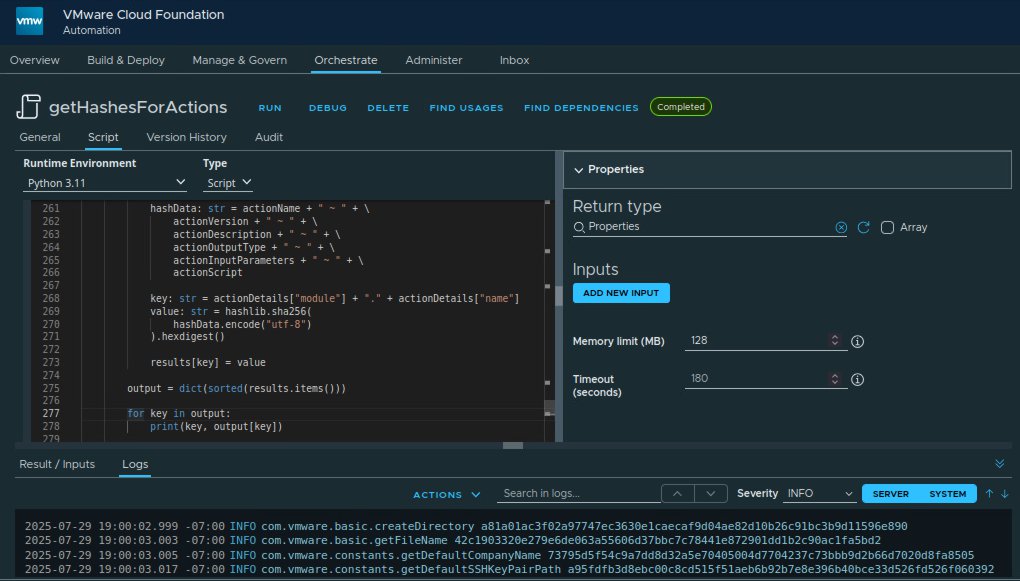Open the ACTIONS dropdown in logs
Screen dimensions: 1020x581
click(447, 494)
